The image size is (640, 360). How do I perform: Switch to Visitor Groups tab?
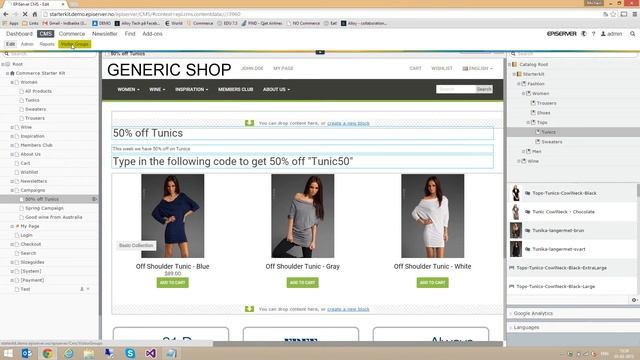click(75, 44)
